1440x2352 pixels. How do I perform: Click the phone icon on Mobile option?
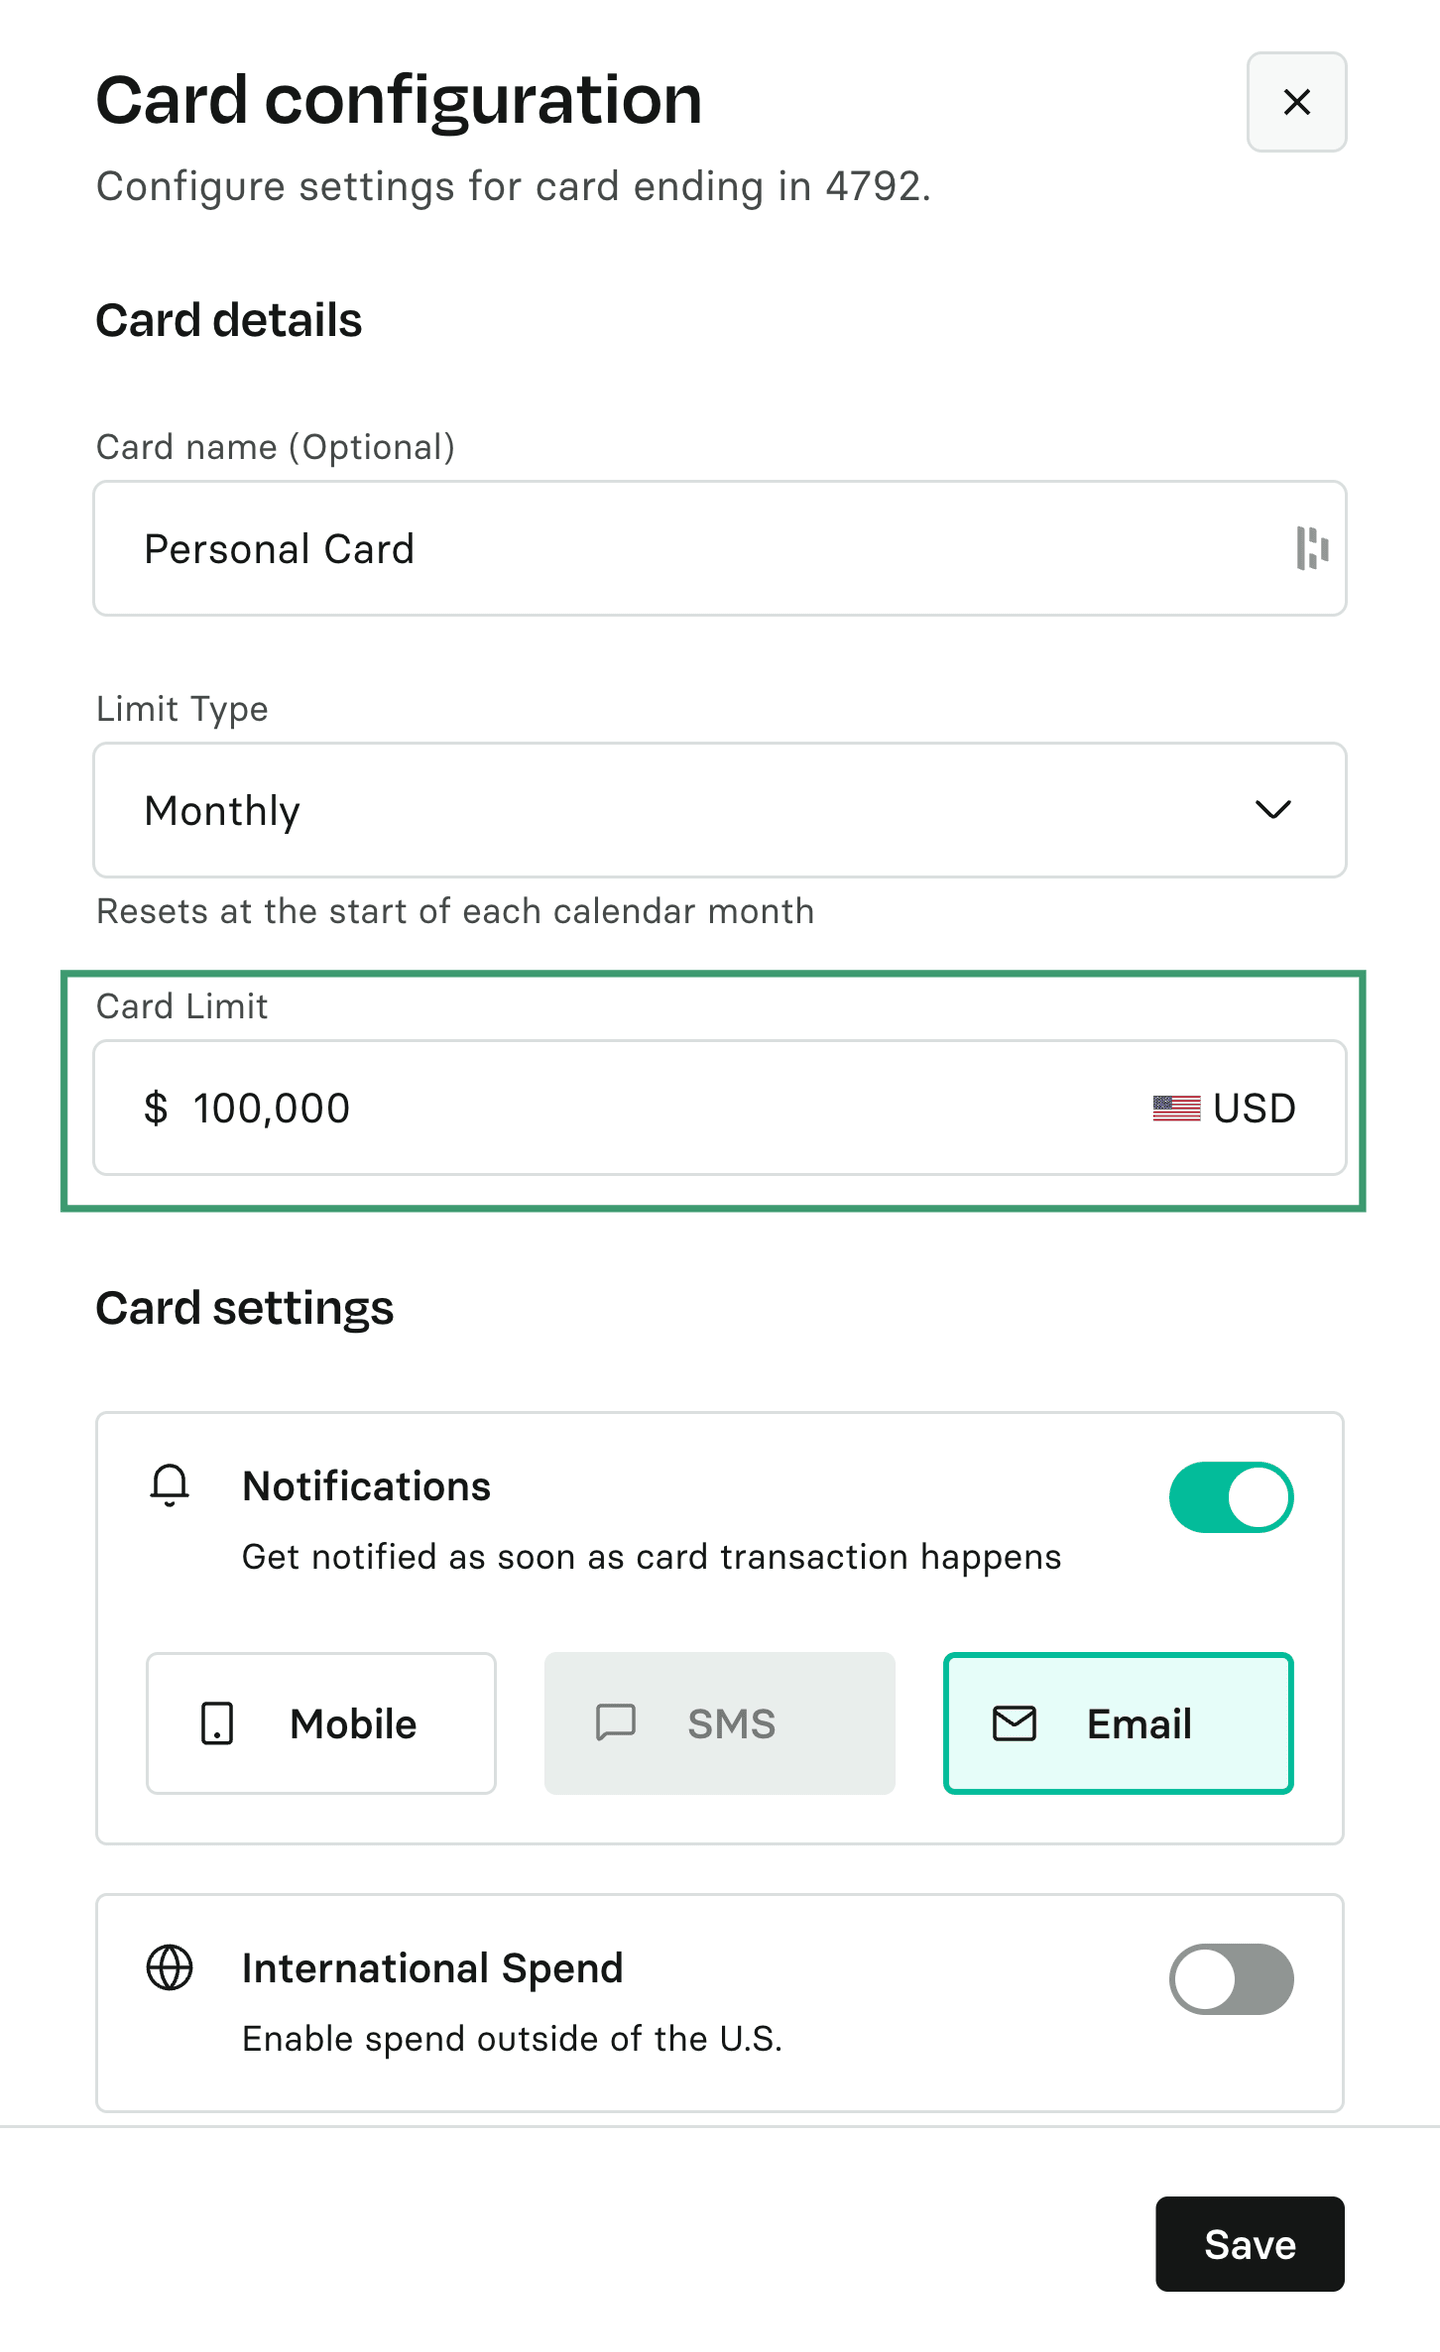point(217,1723)
